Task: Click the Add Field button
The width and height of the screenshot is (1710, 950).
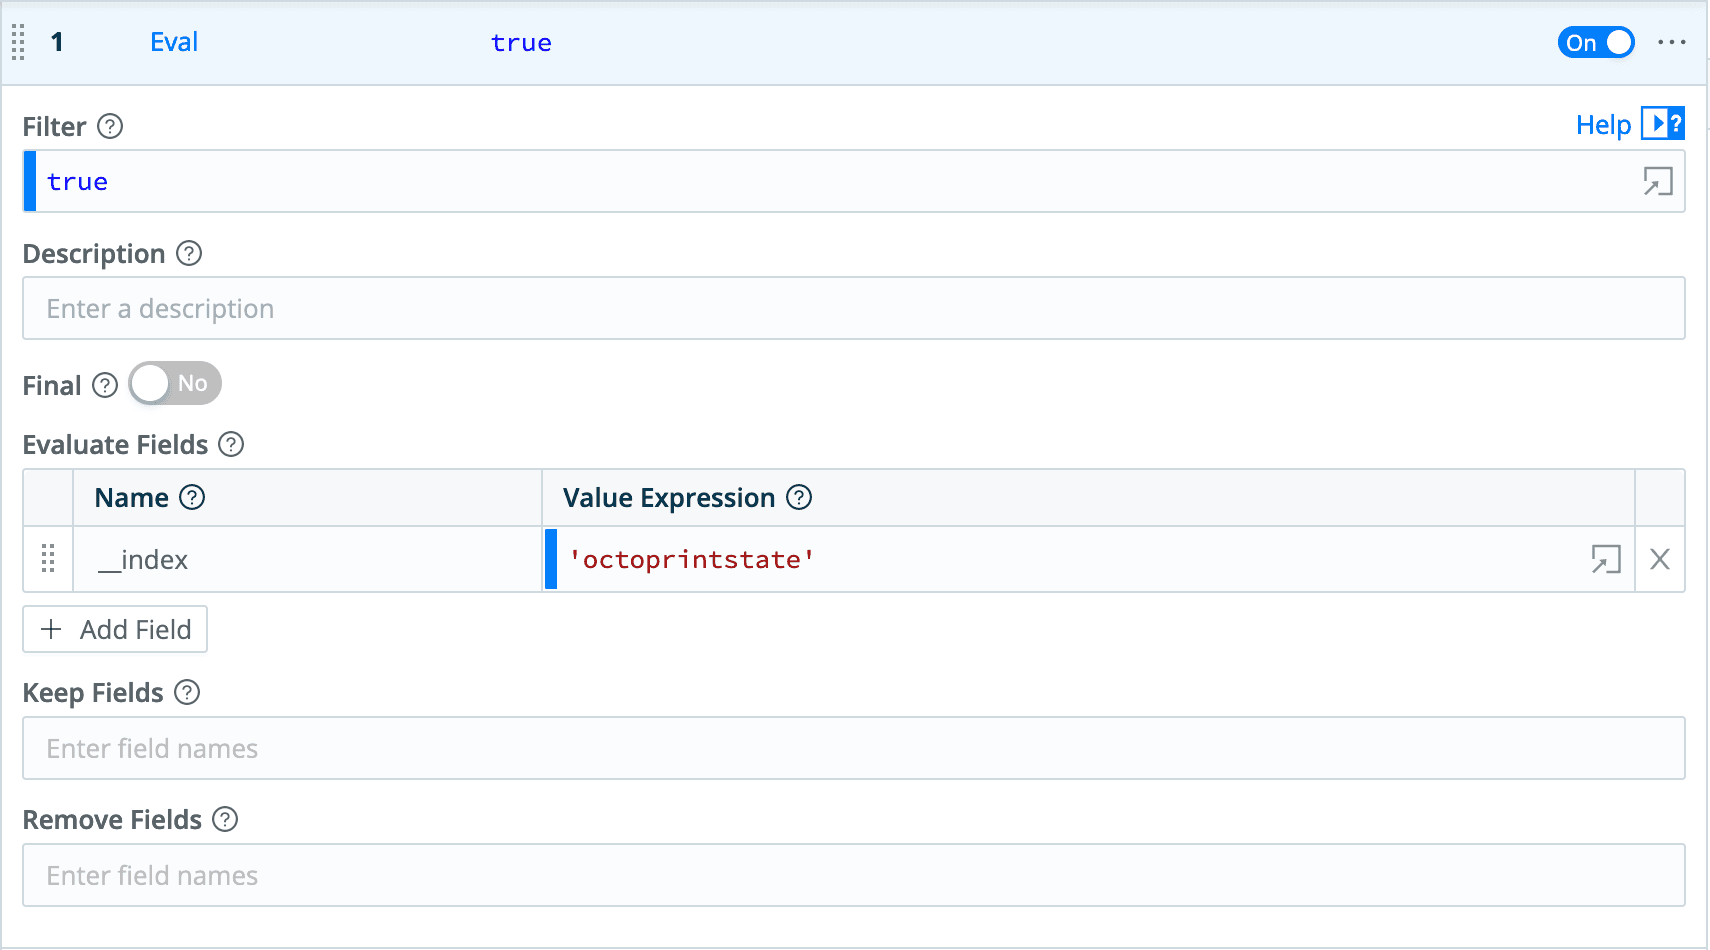Action: pos(115,630)
